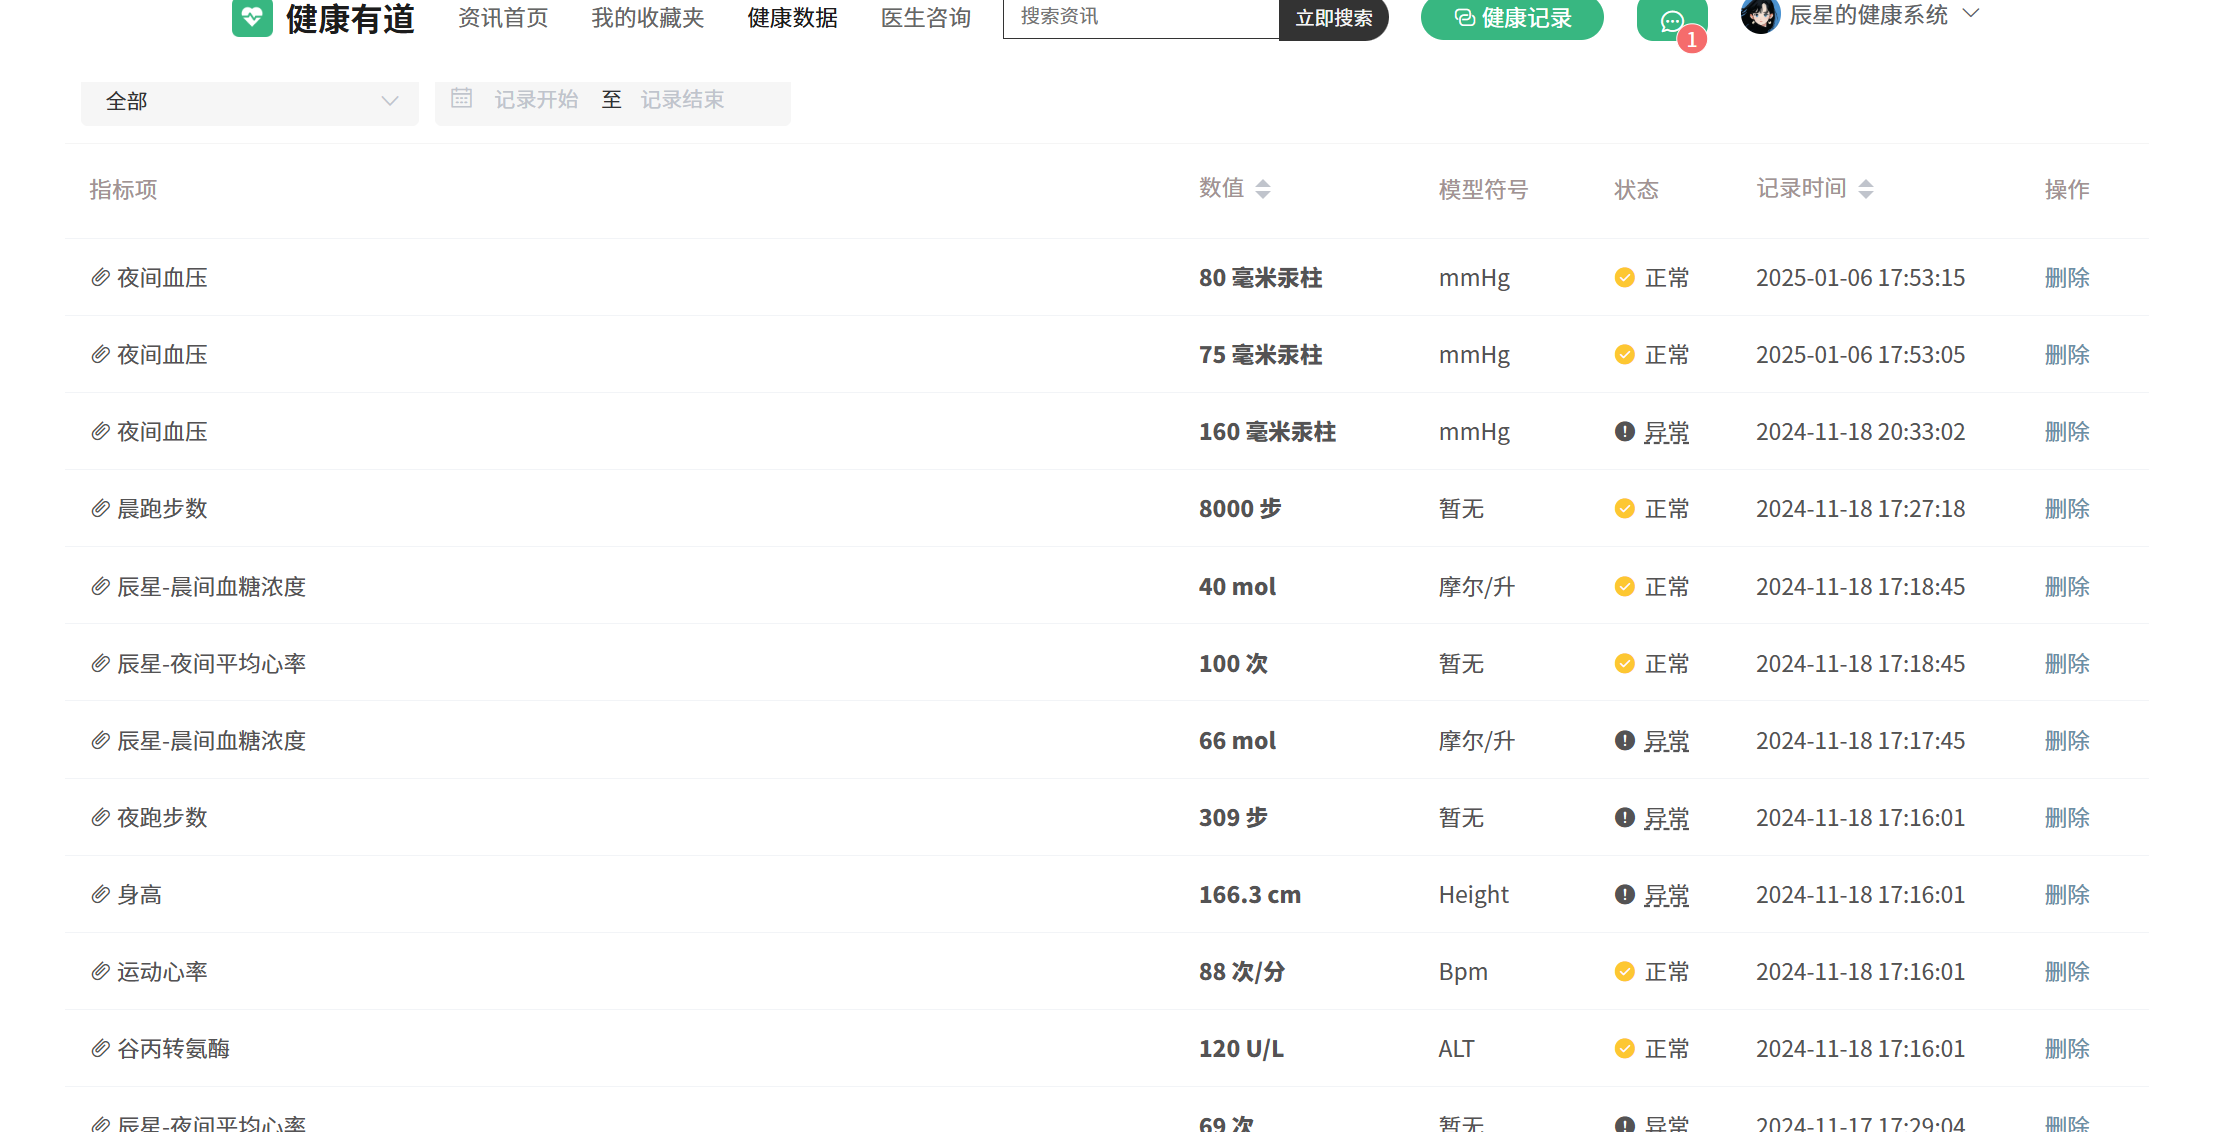Click the 健康记录 green button
Viewport: 2214px width, 1132px height.
(1511, 17)
